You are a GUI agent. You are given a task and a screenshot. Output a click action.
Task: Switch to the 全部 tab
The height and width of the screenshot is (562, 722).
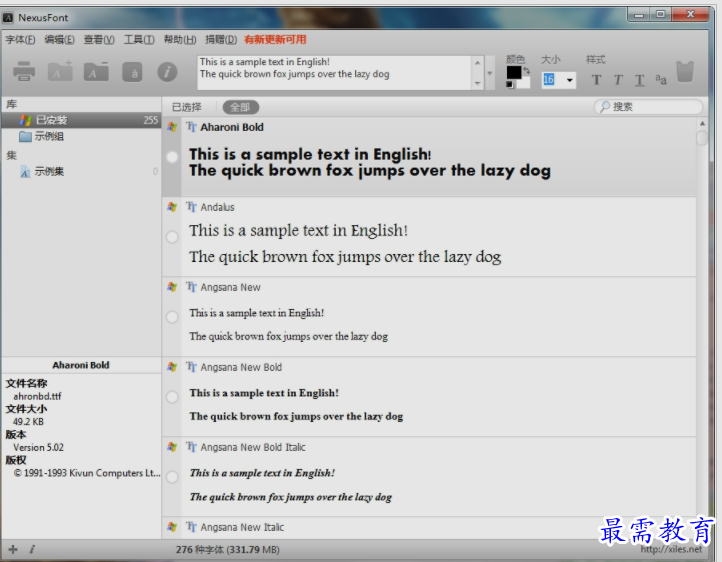[240, 107]
